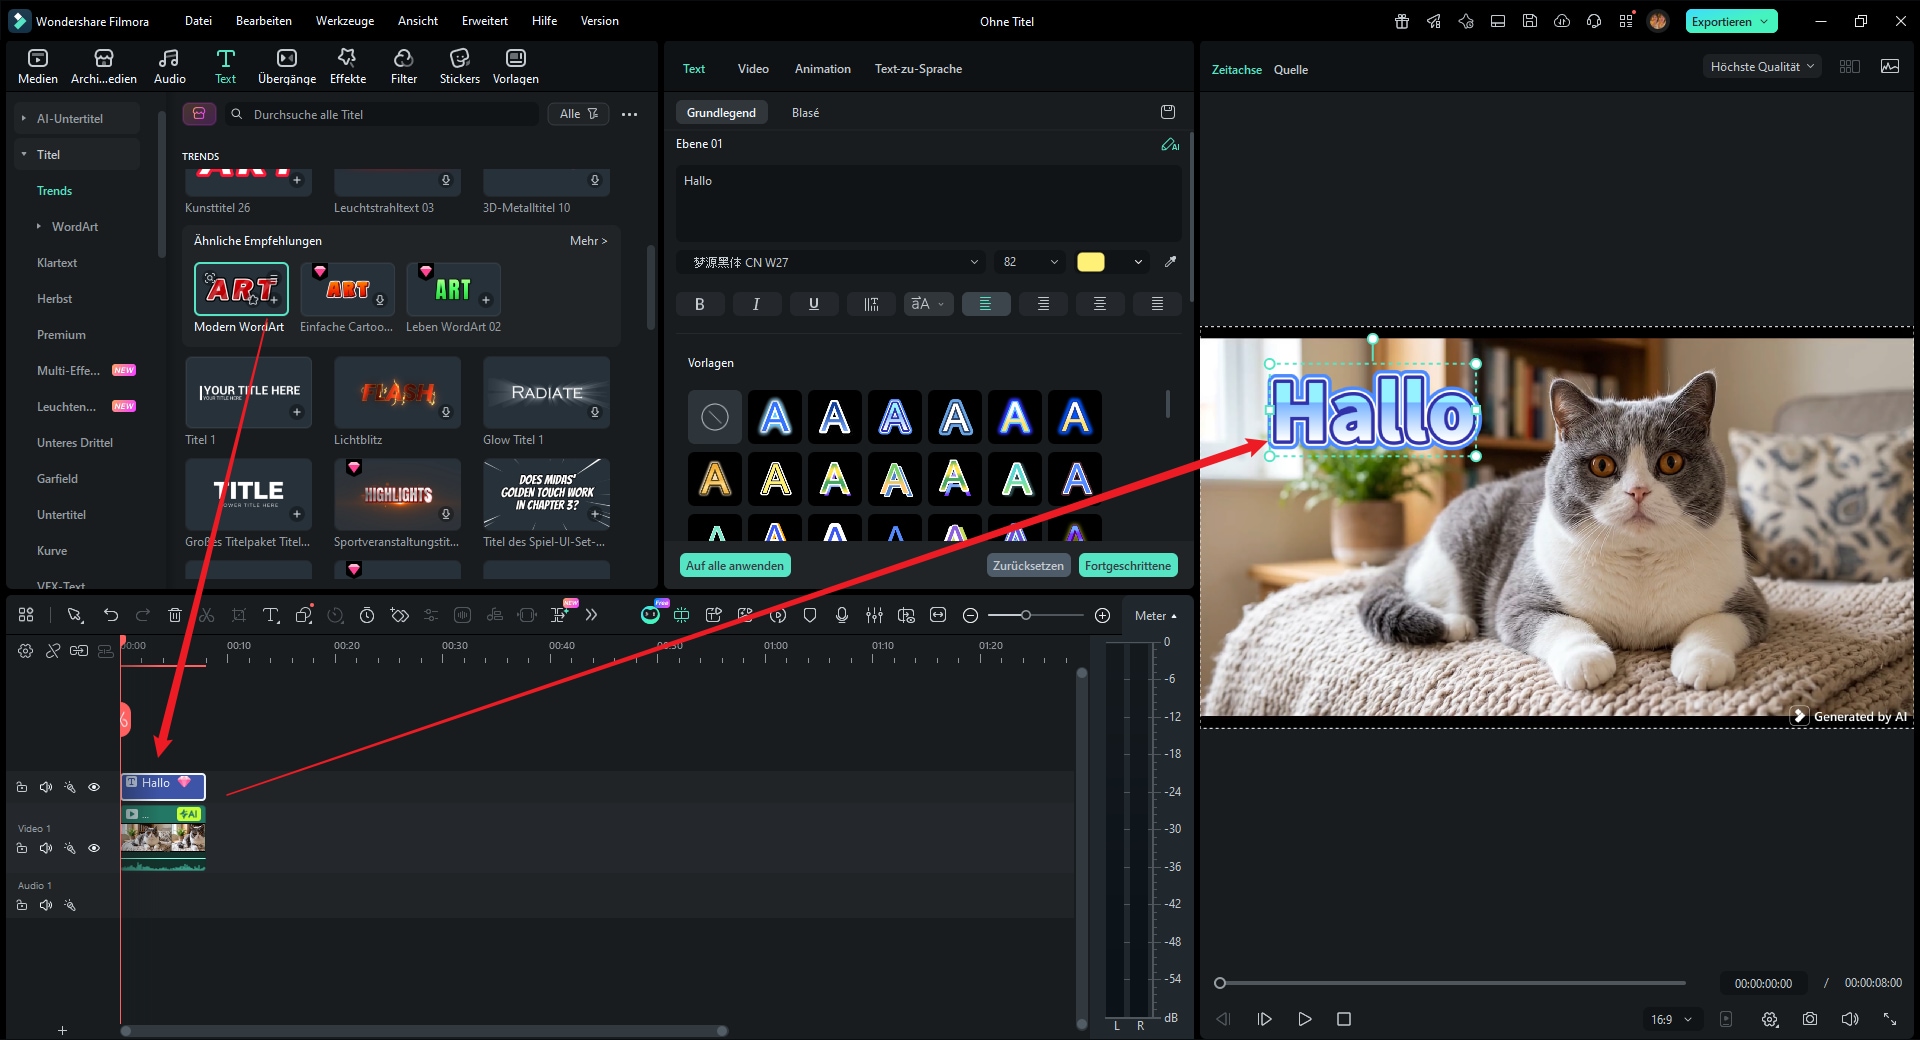Open the text color dropdown arrow

click(x=1138, y=262)
